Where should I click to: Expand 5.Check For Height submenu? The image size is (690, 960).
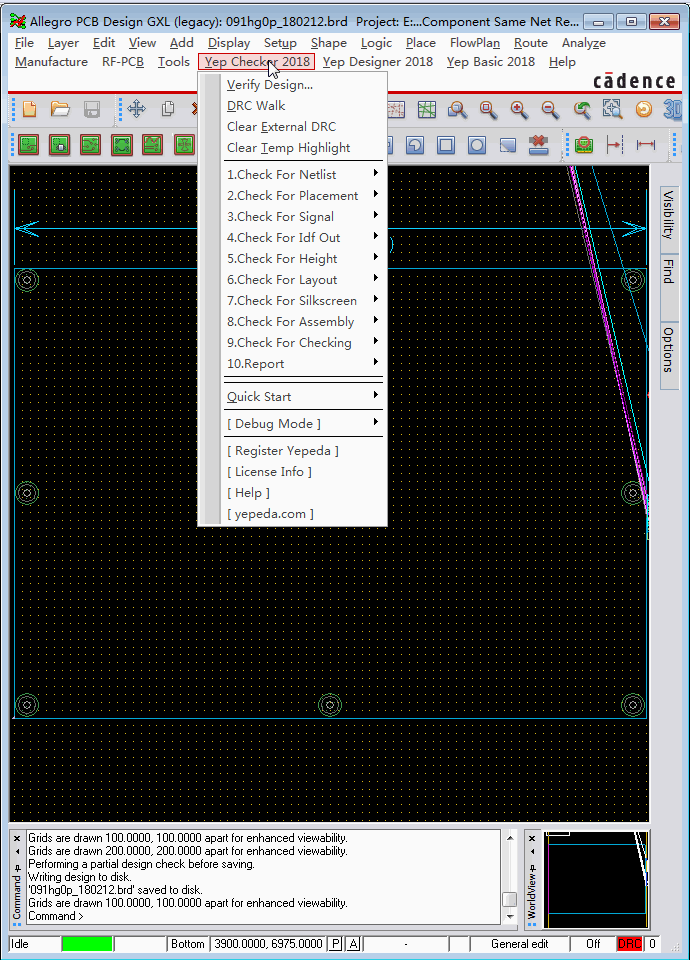pos(303,258)
